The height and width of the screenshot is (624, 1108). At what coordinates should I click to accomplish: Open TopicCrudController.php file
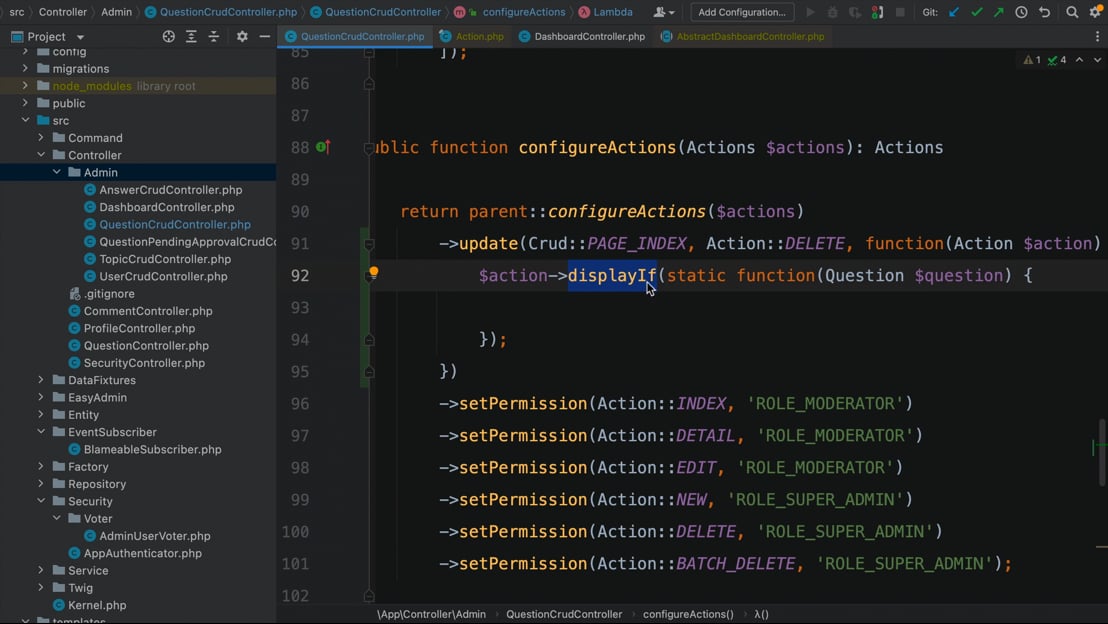pyautogui.click(x=165, y=259)
